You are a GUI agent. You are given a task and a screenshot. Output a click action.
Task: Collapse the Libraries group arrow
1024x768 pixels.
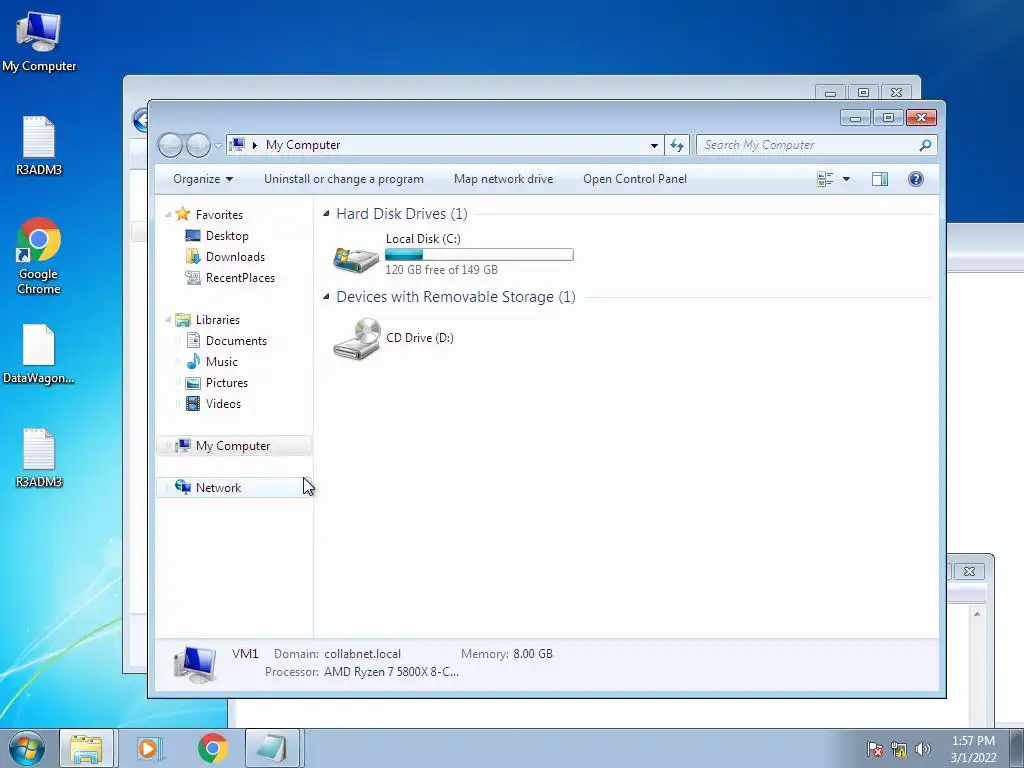[x=168, y=319]
